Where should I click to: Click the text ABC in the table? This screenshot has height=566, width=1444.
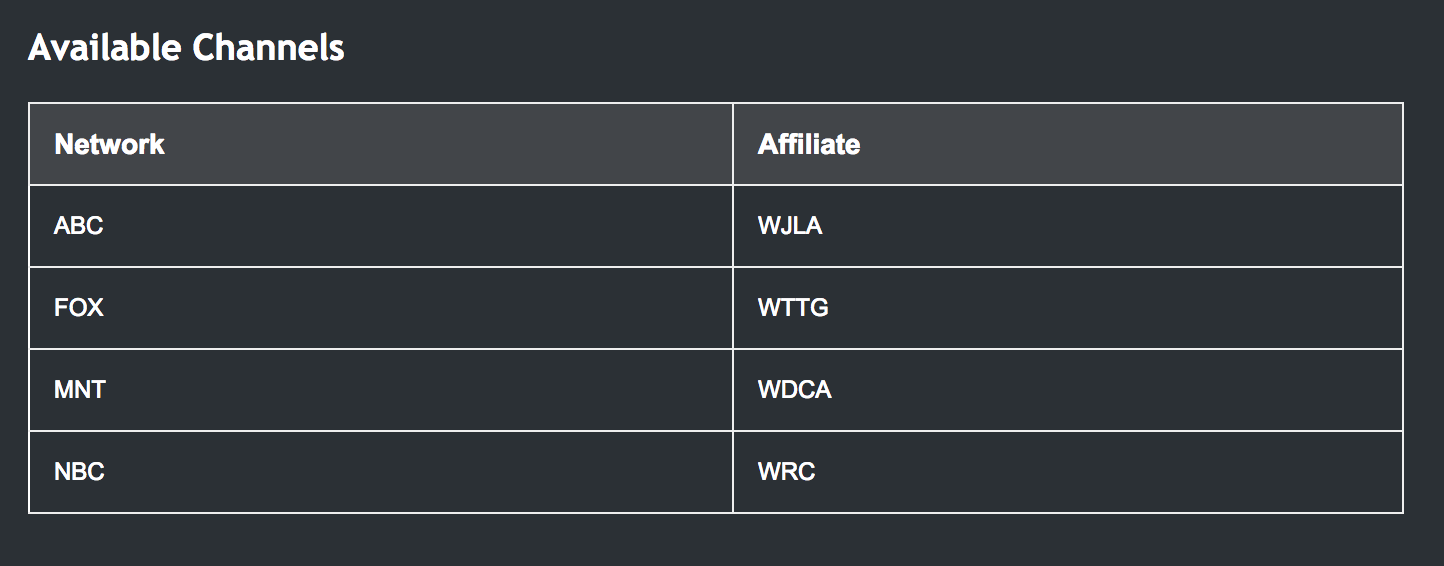click(x=79, y=226)
